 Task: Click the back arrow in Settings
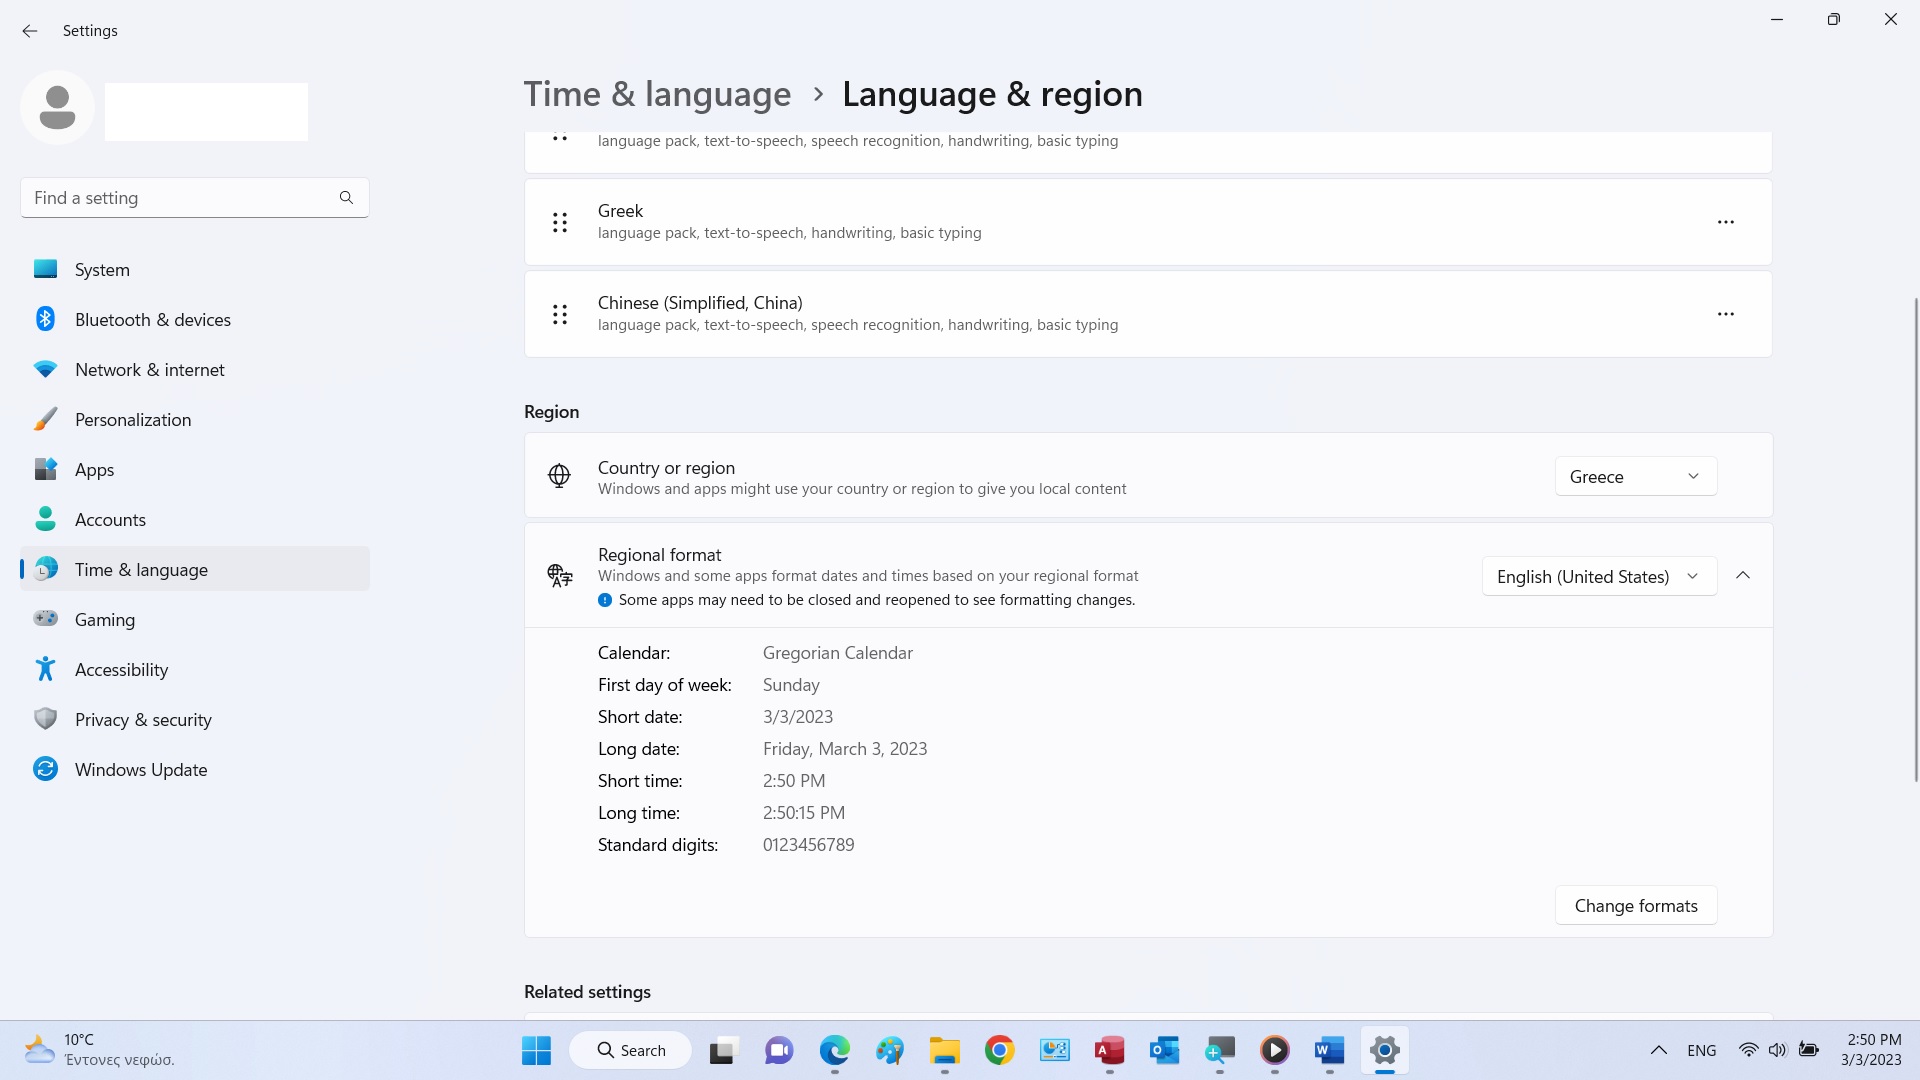coord(30,31)
